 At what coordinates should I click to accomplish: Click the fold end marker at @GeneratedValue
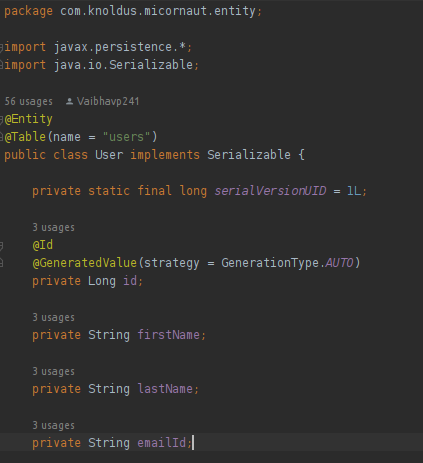(2, 263)
